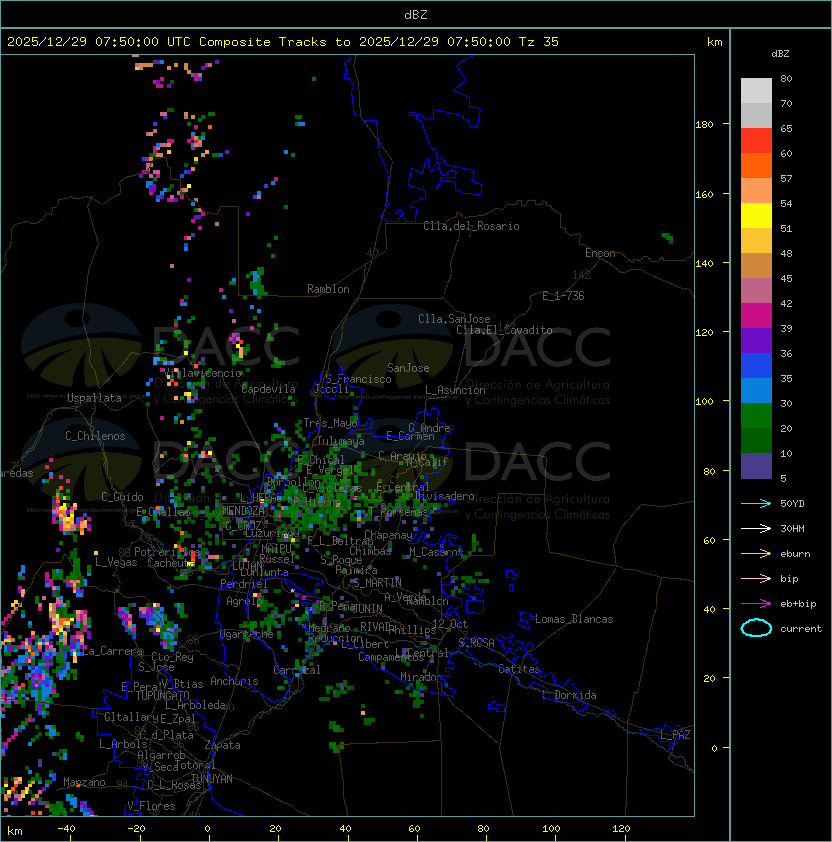Click the 'E_1-736' map label
Screen dimensions: 832x842
pos(563,296)
